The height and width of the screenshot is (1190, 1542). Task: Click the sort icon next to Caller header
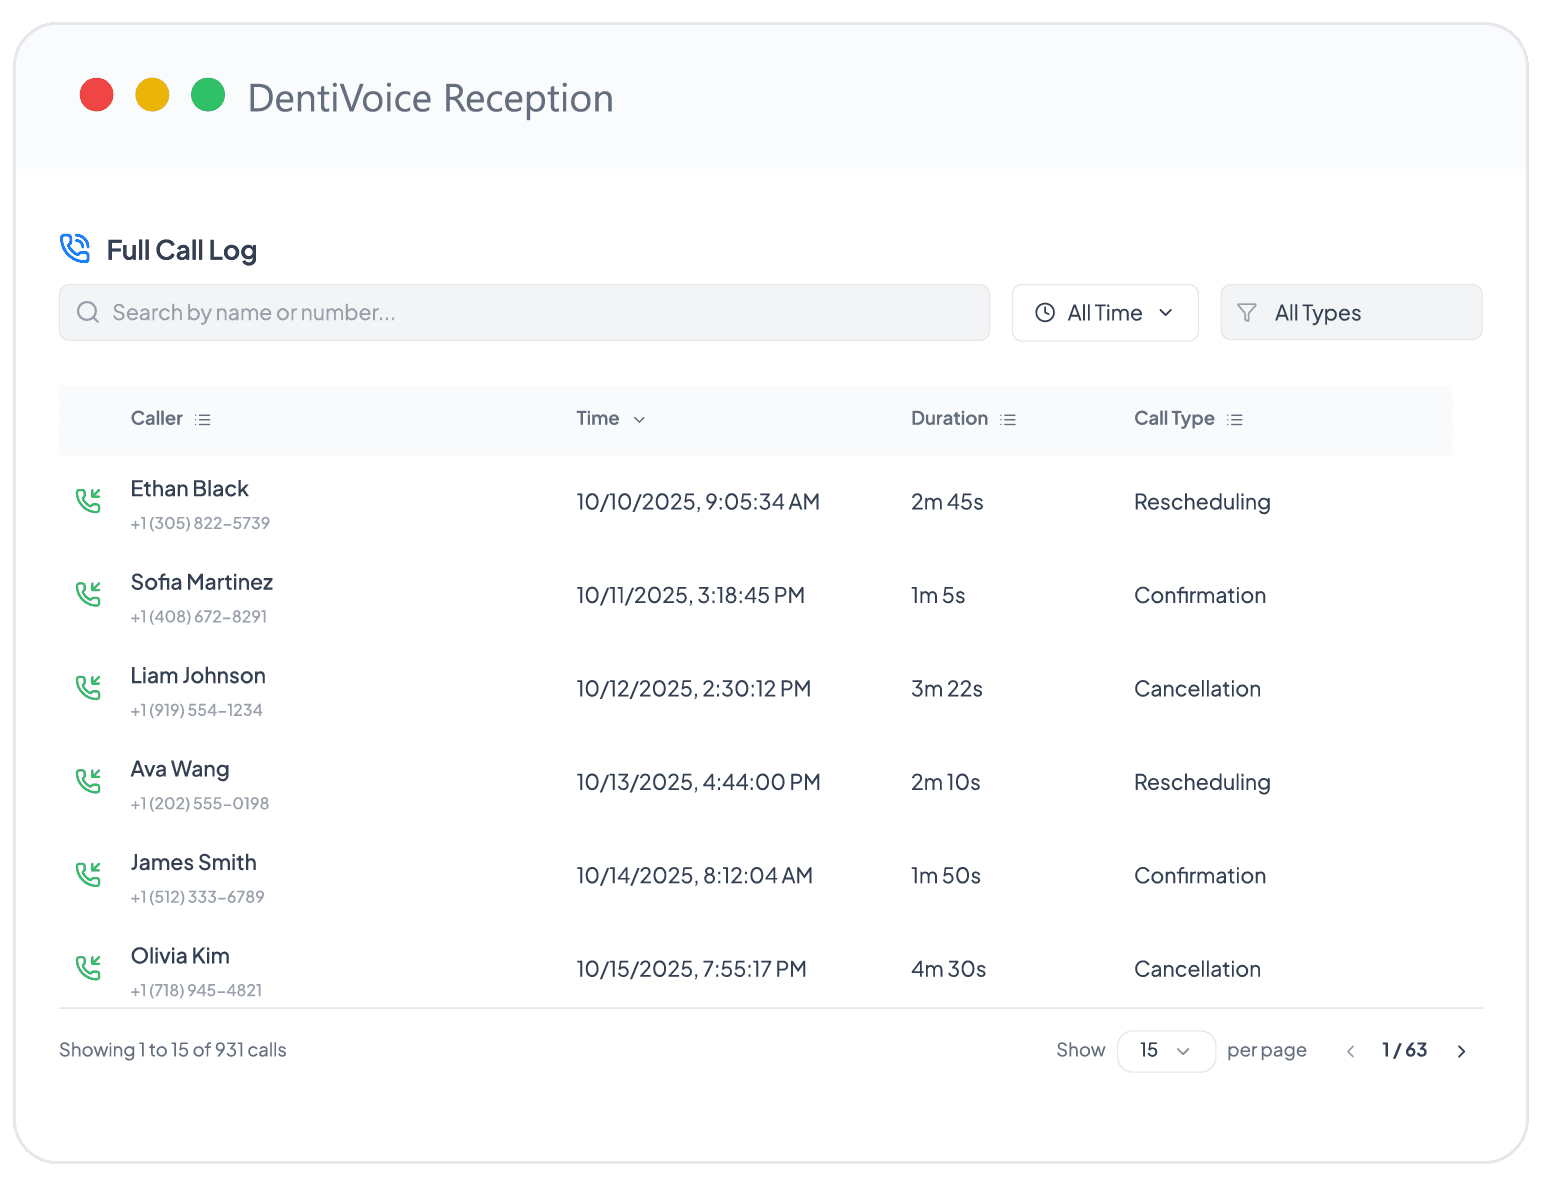point(203,418)
